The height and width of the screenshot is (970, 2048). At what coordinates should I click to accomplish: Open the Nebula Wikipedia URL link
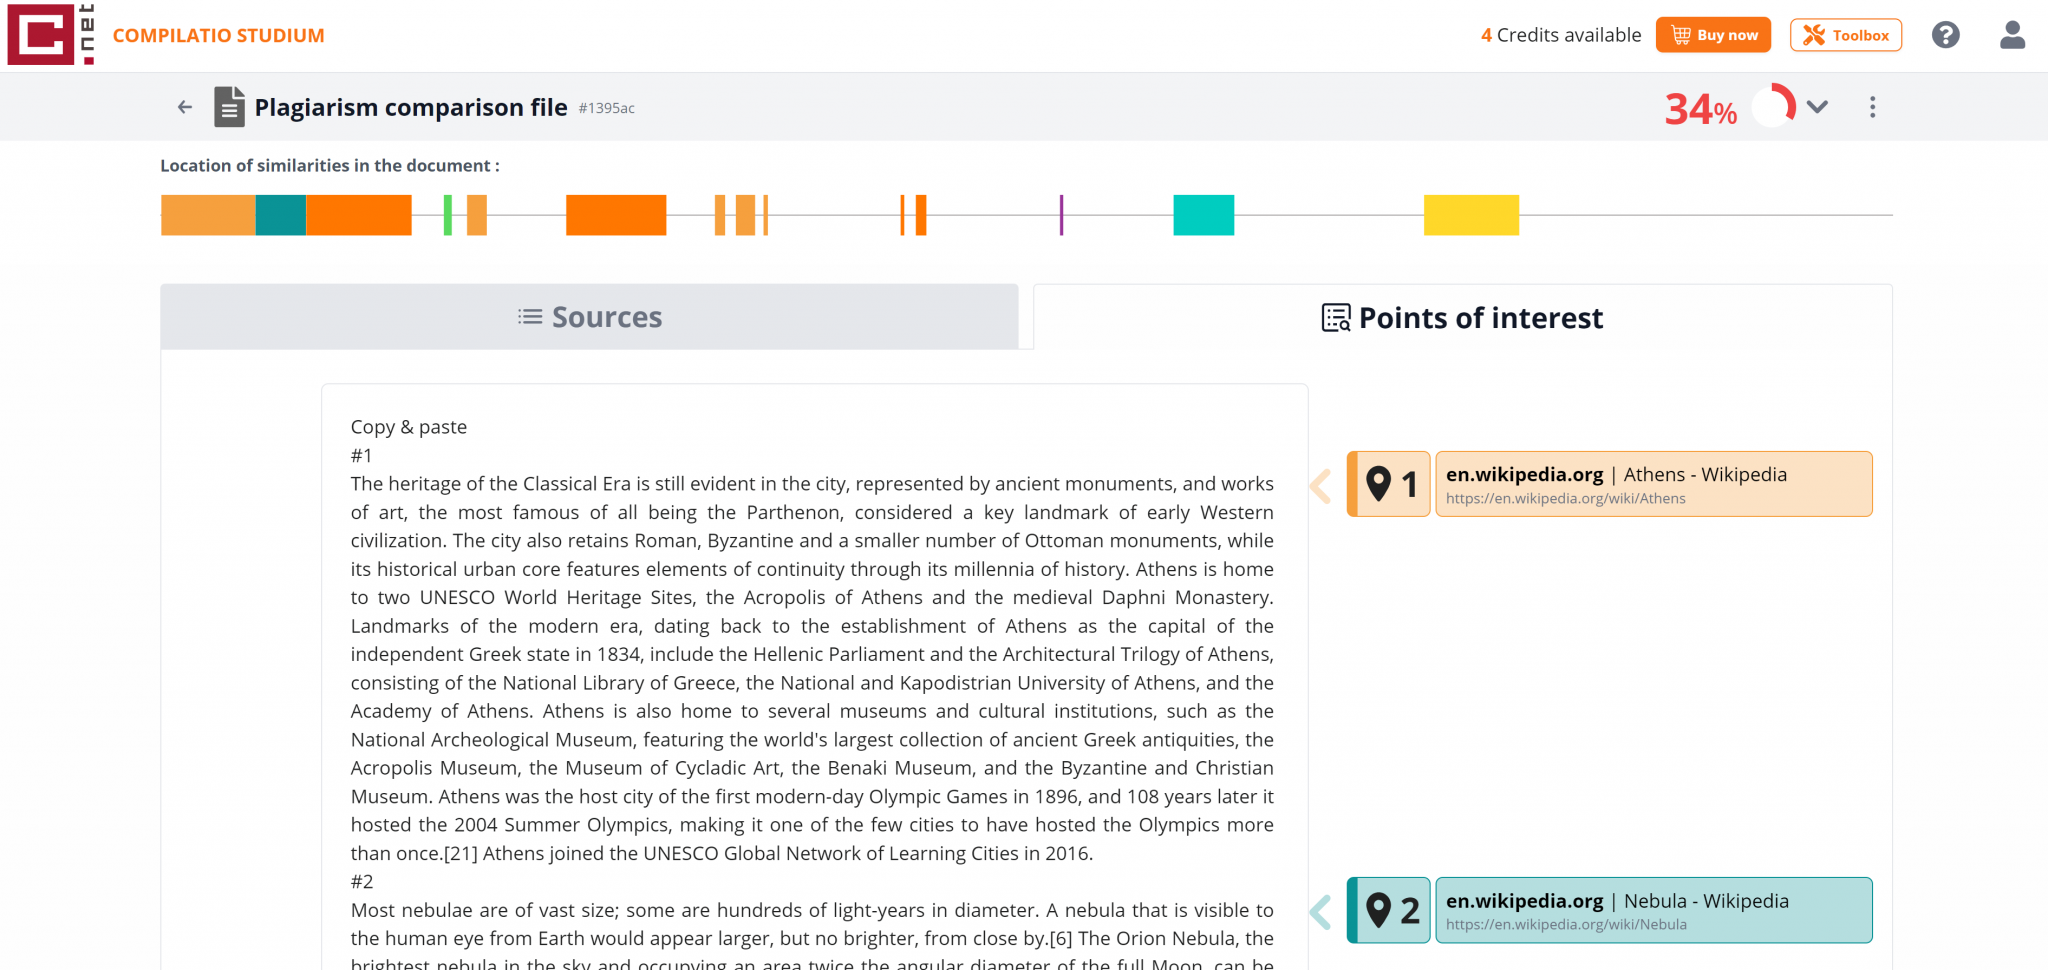tap(1565, 925)
